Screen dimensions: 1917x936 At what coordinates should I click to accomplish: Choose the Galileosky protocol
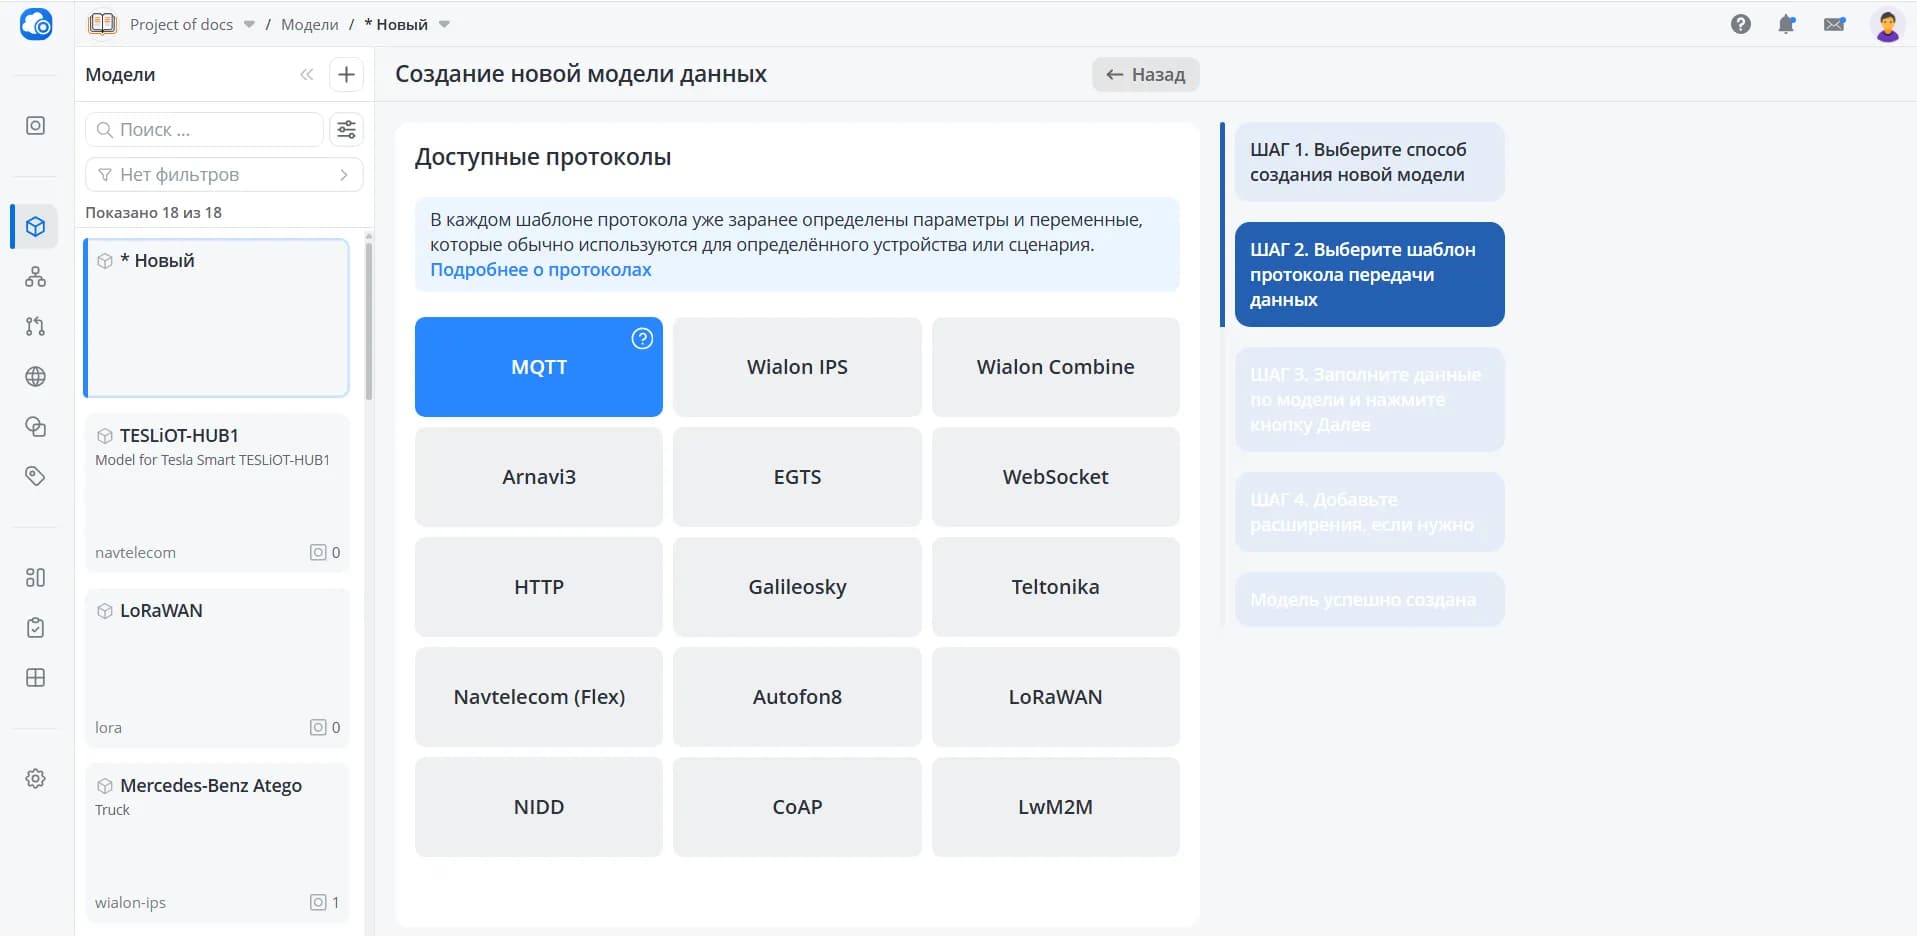point(797,587)
